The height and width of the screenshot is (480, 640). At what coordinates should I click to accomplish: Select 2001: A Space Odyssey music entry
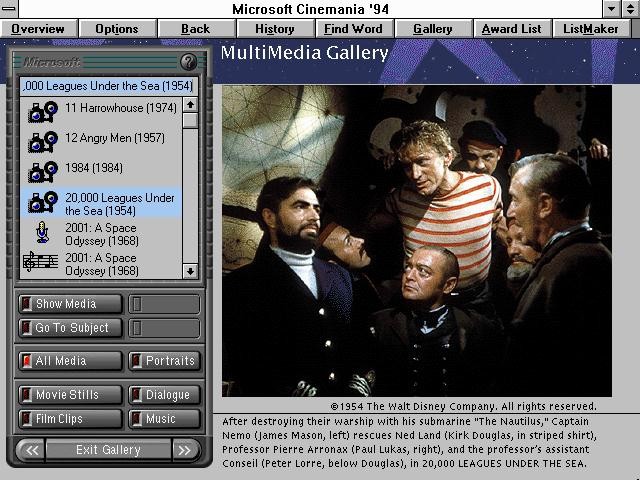[x=101, y=264]
